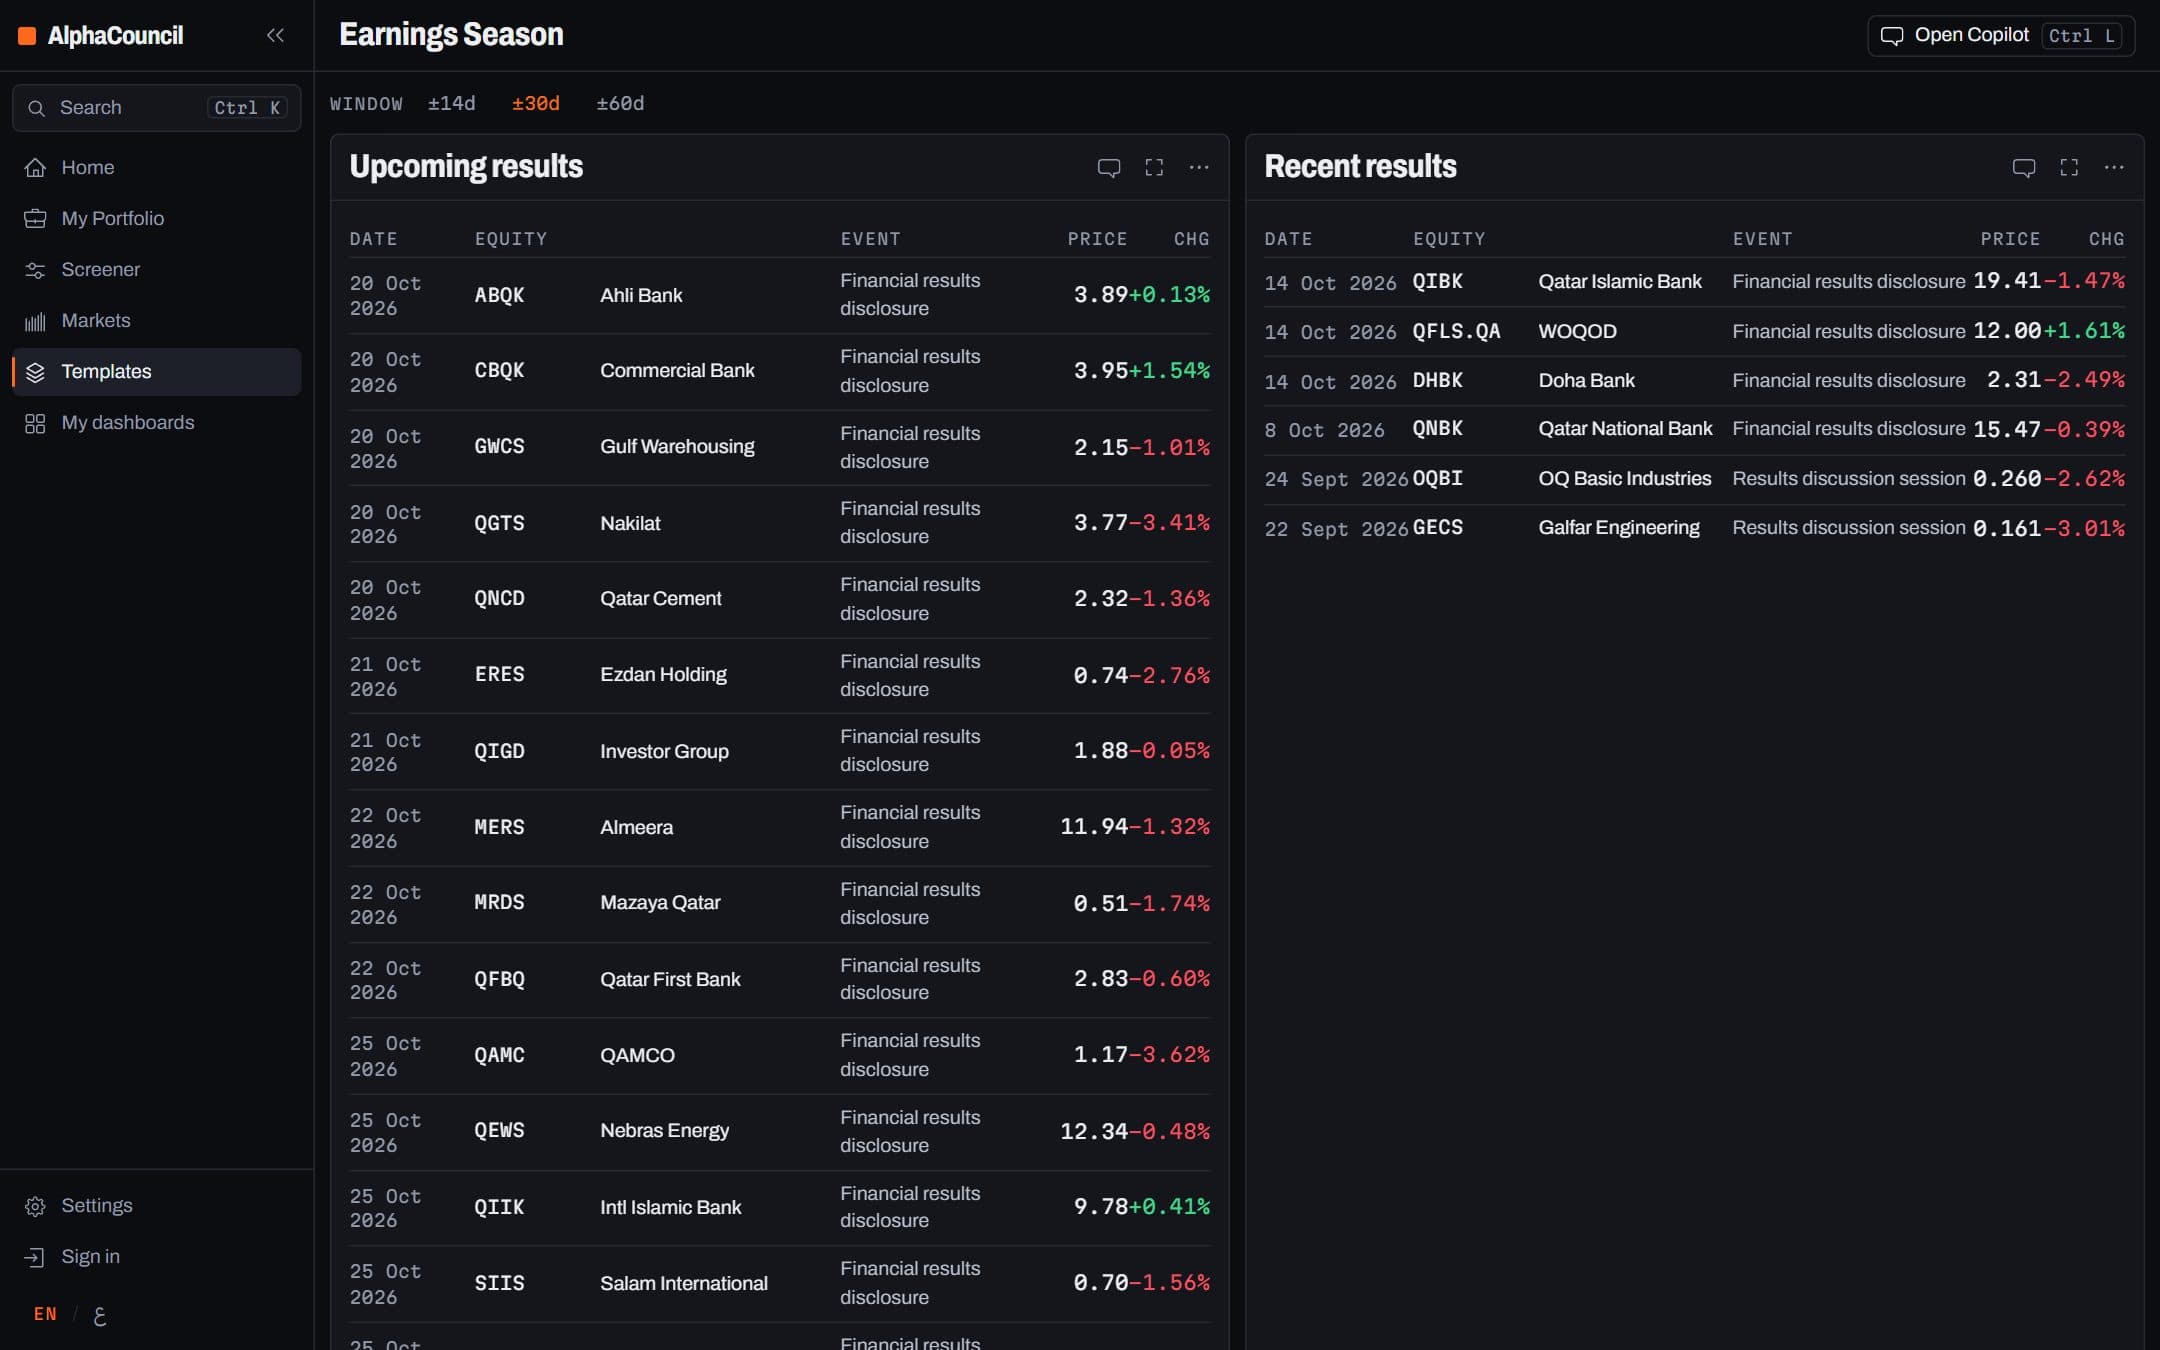Switch language to Arabic
The image size is (2160, 1350).
click(x=99, y=1315)
